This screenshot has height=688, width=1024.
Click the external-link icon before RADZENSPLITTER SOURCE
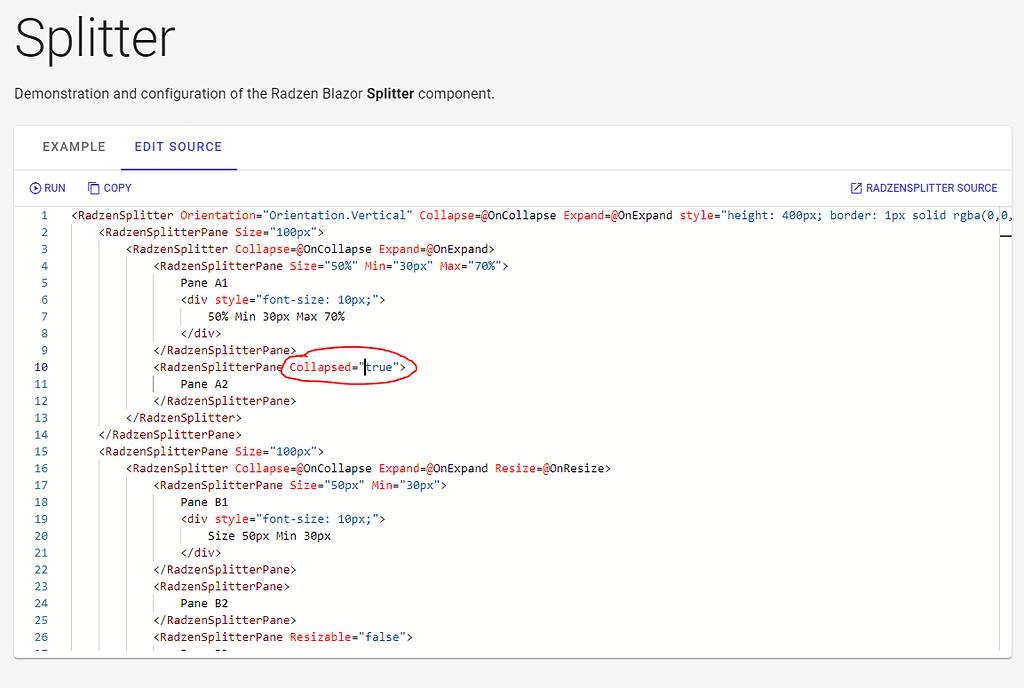pos(857,188)
